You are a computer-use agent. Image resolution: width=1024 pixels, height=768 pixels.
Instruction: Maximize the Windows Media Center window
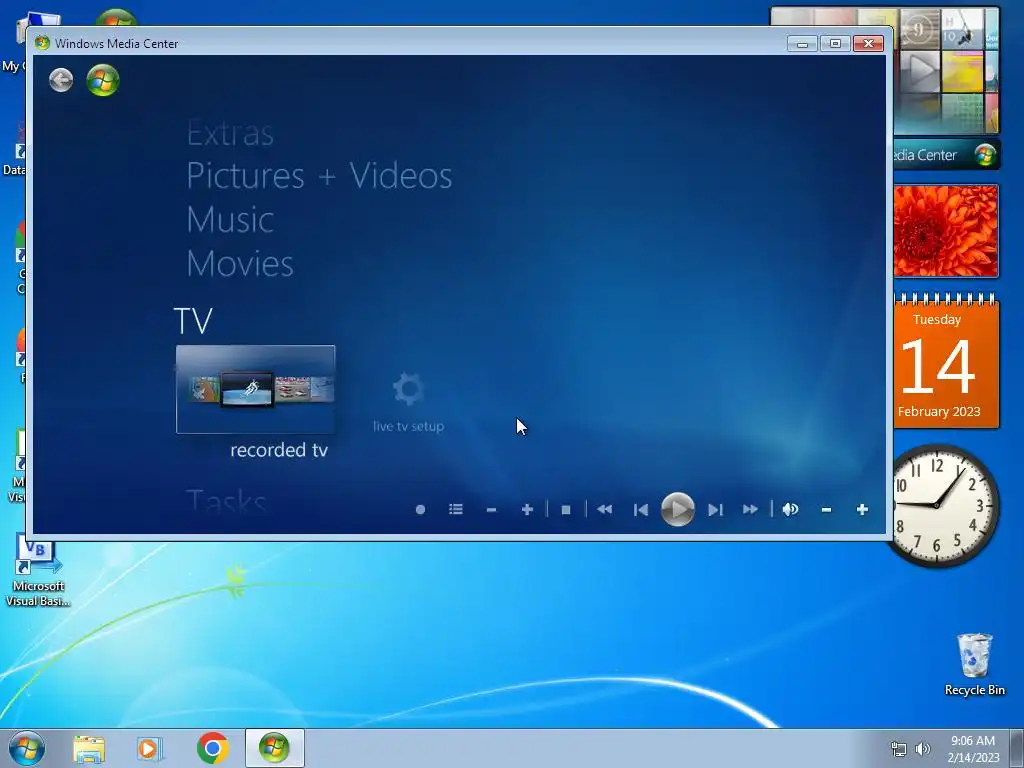pos(835,44)
